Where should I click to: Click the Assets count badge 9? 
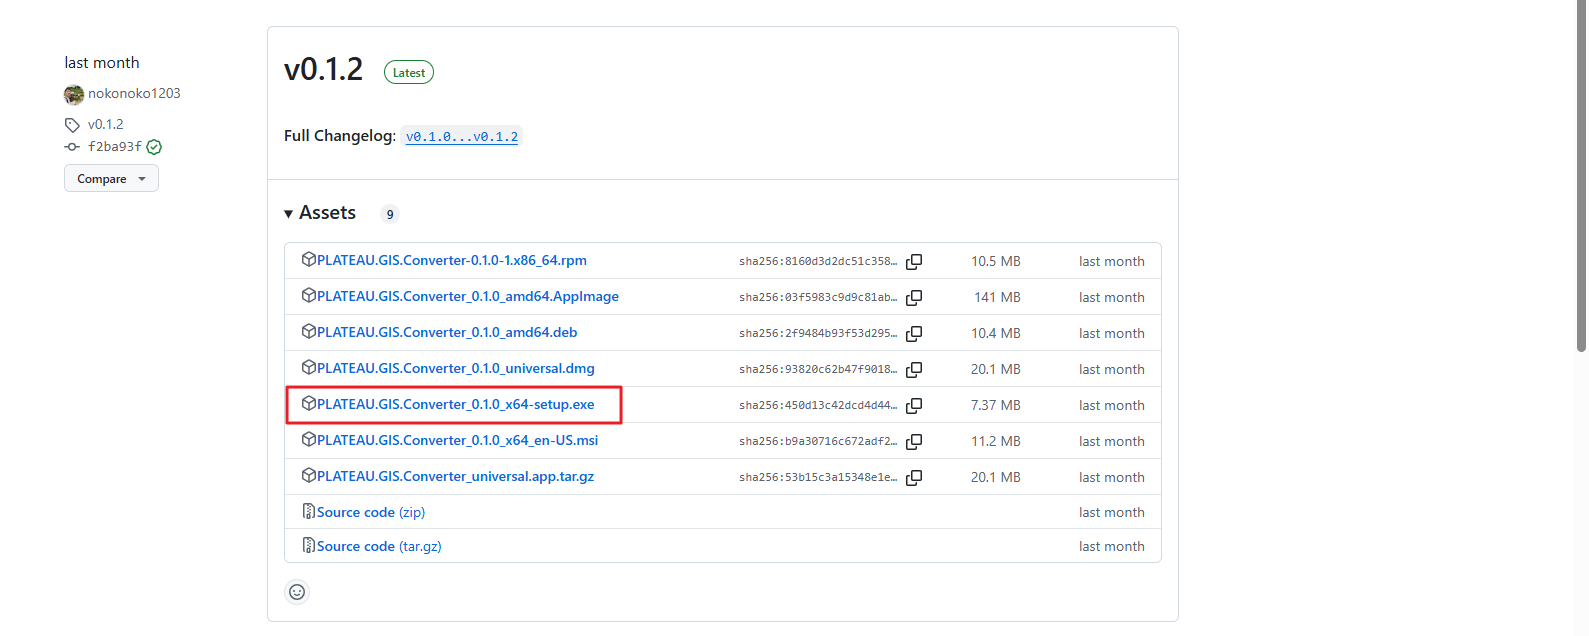pos(390,214)
